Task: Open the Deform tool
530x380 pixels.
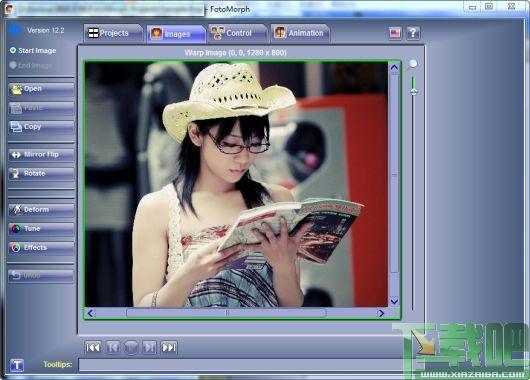Action: tap(41, 210)
